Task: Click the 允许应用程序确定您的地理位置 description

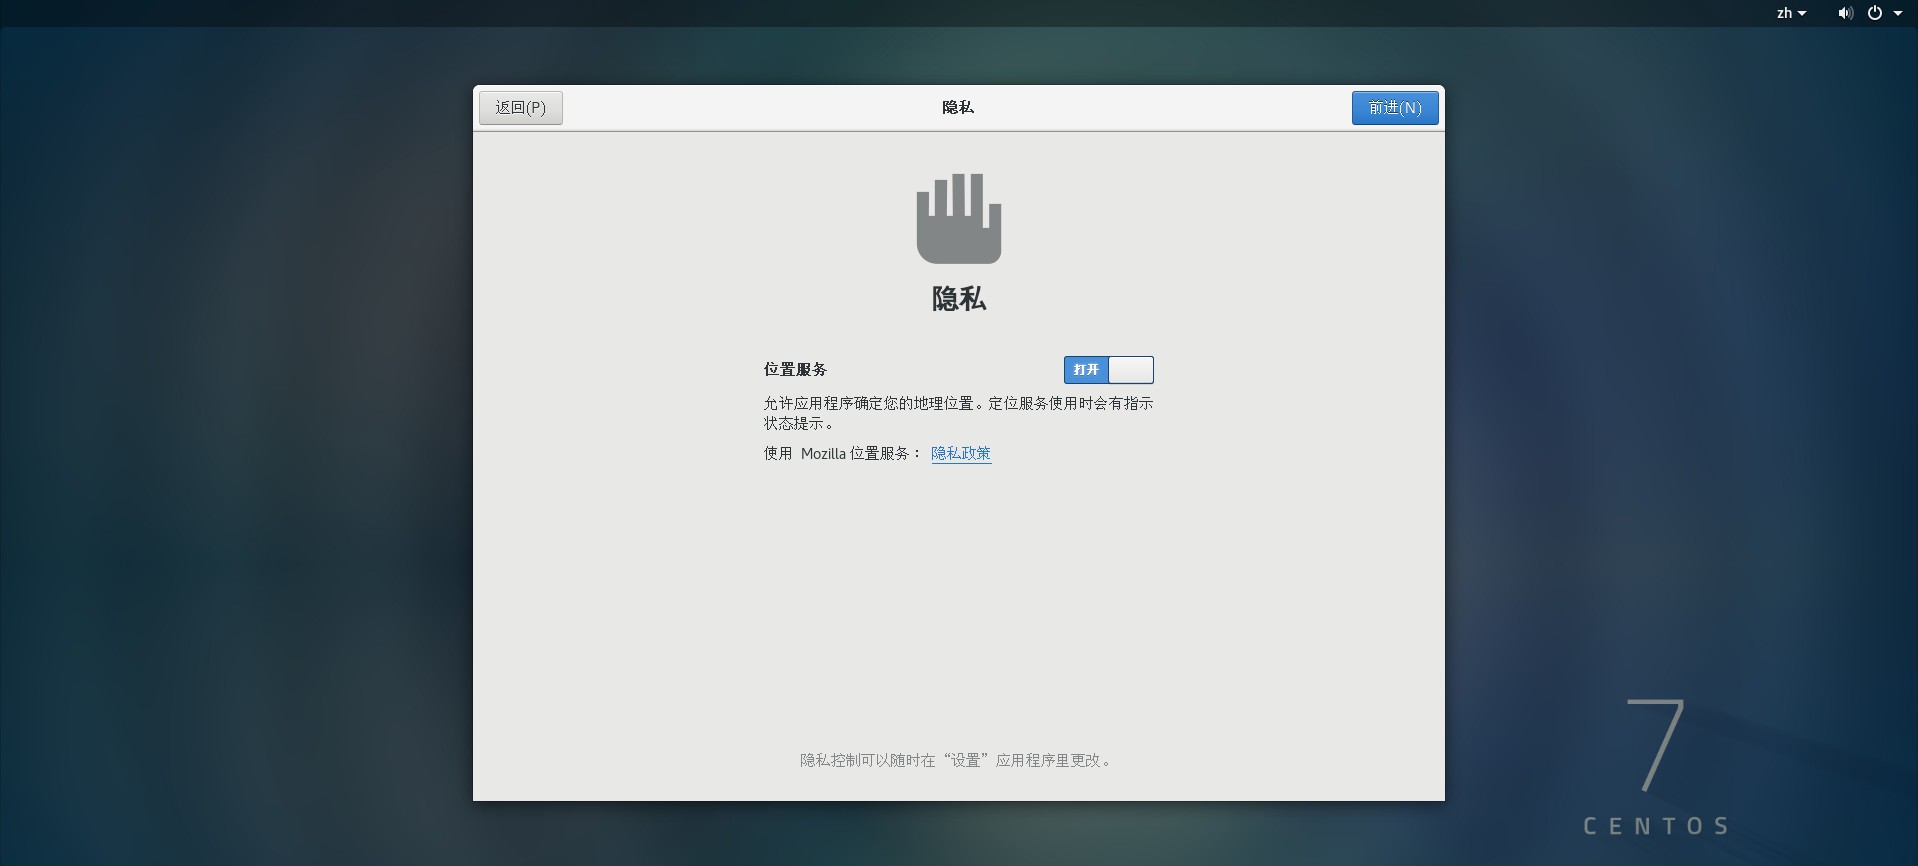Action: coord(958,413)
